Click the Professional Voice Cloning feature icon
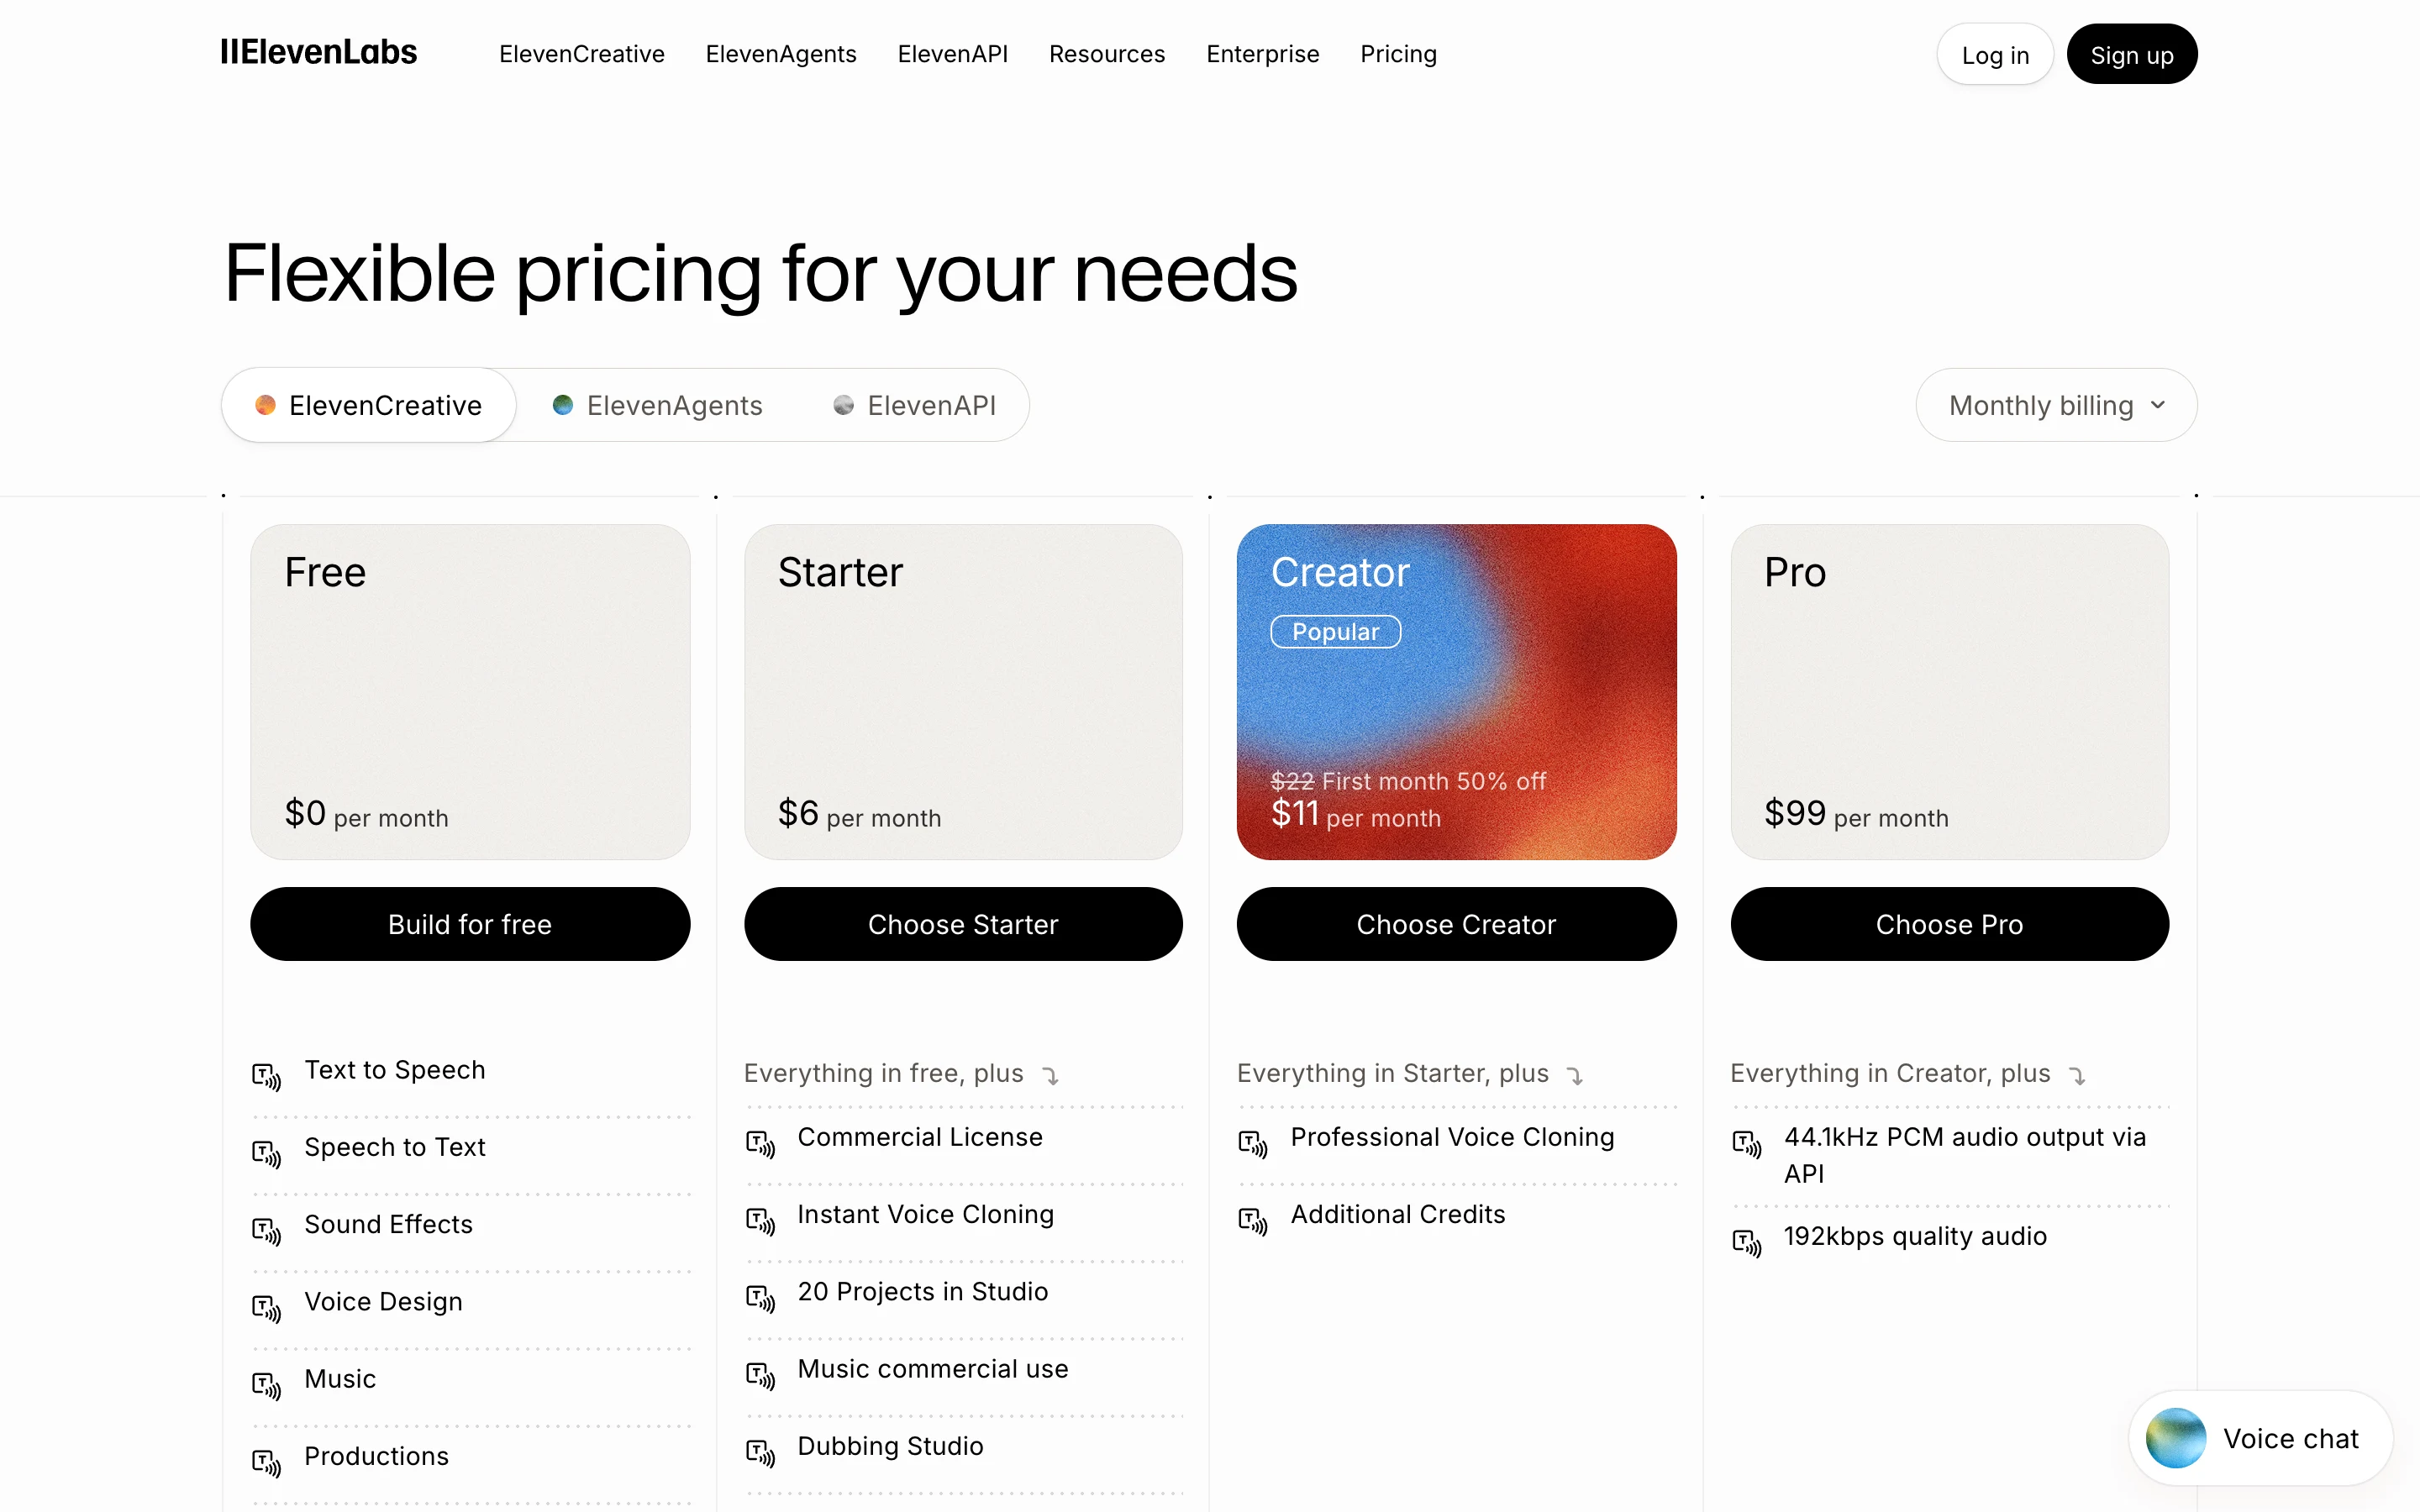 pos(1253,1143)
